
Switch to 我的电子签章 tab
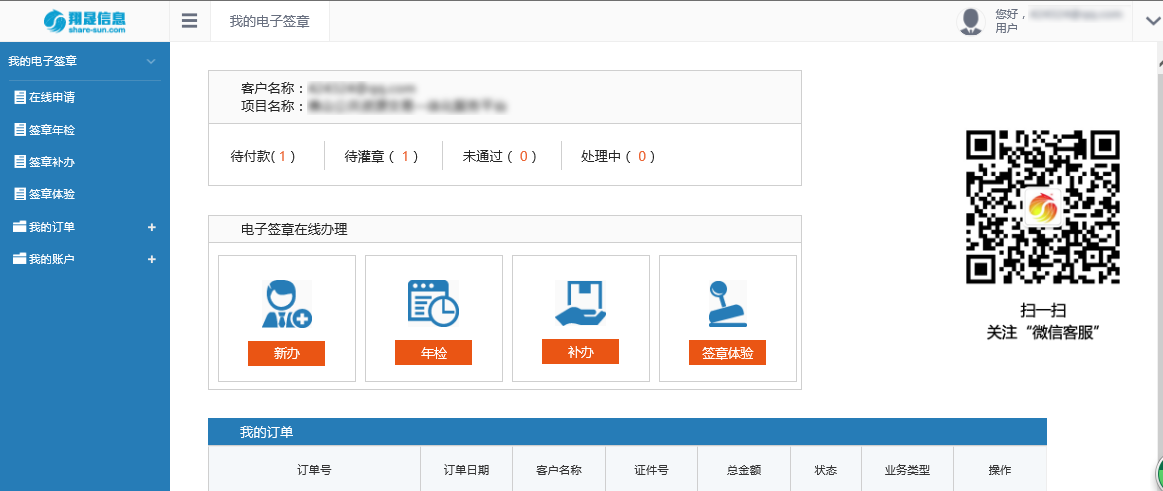(269, 22)
